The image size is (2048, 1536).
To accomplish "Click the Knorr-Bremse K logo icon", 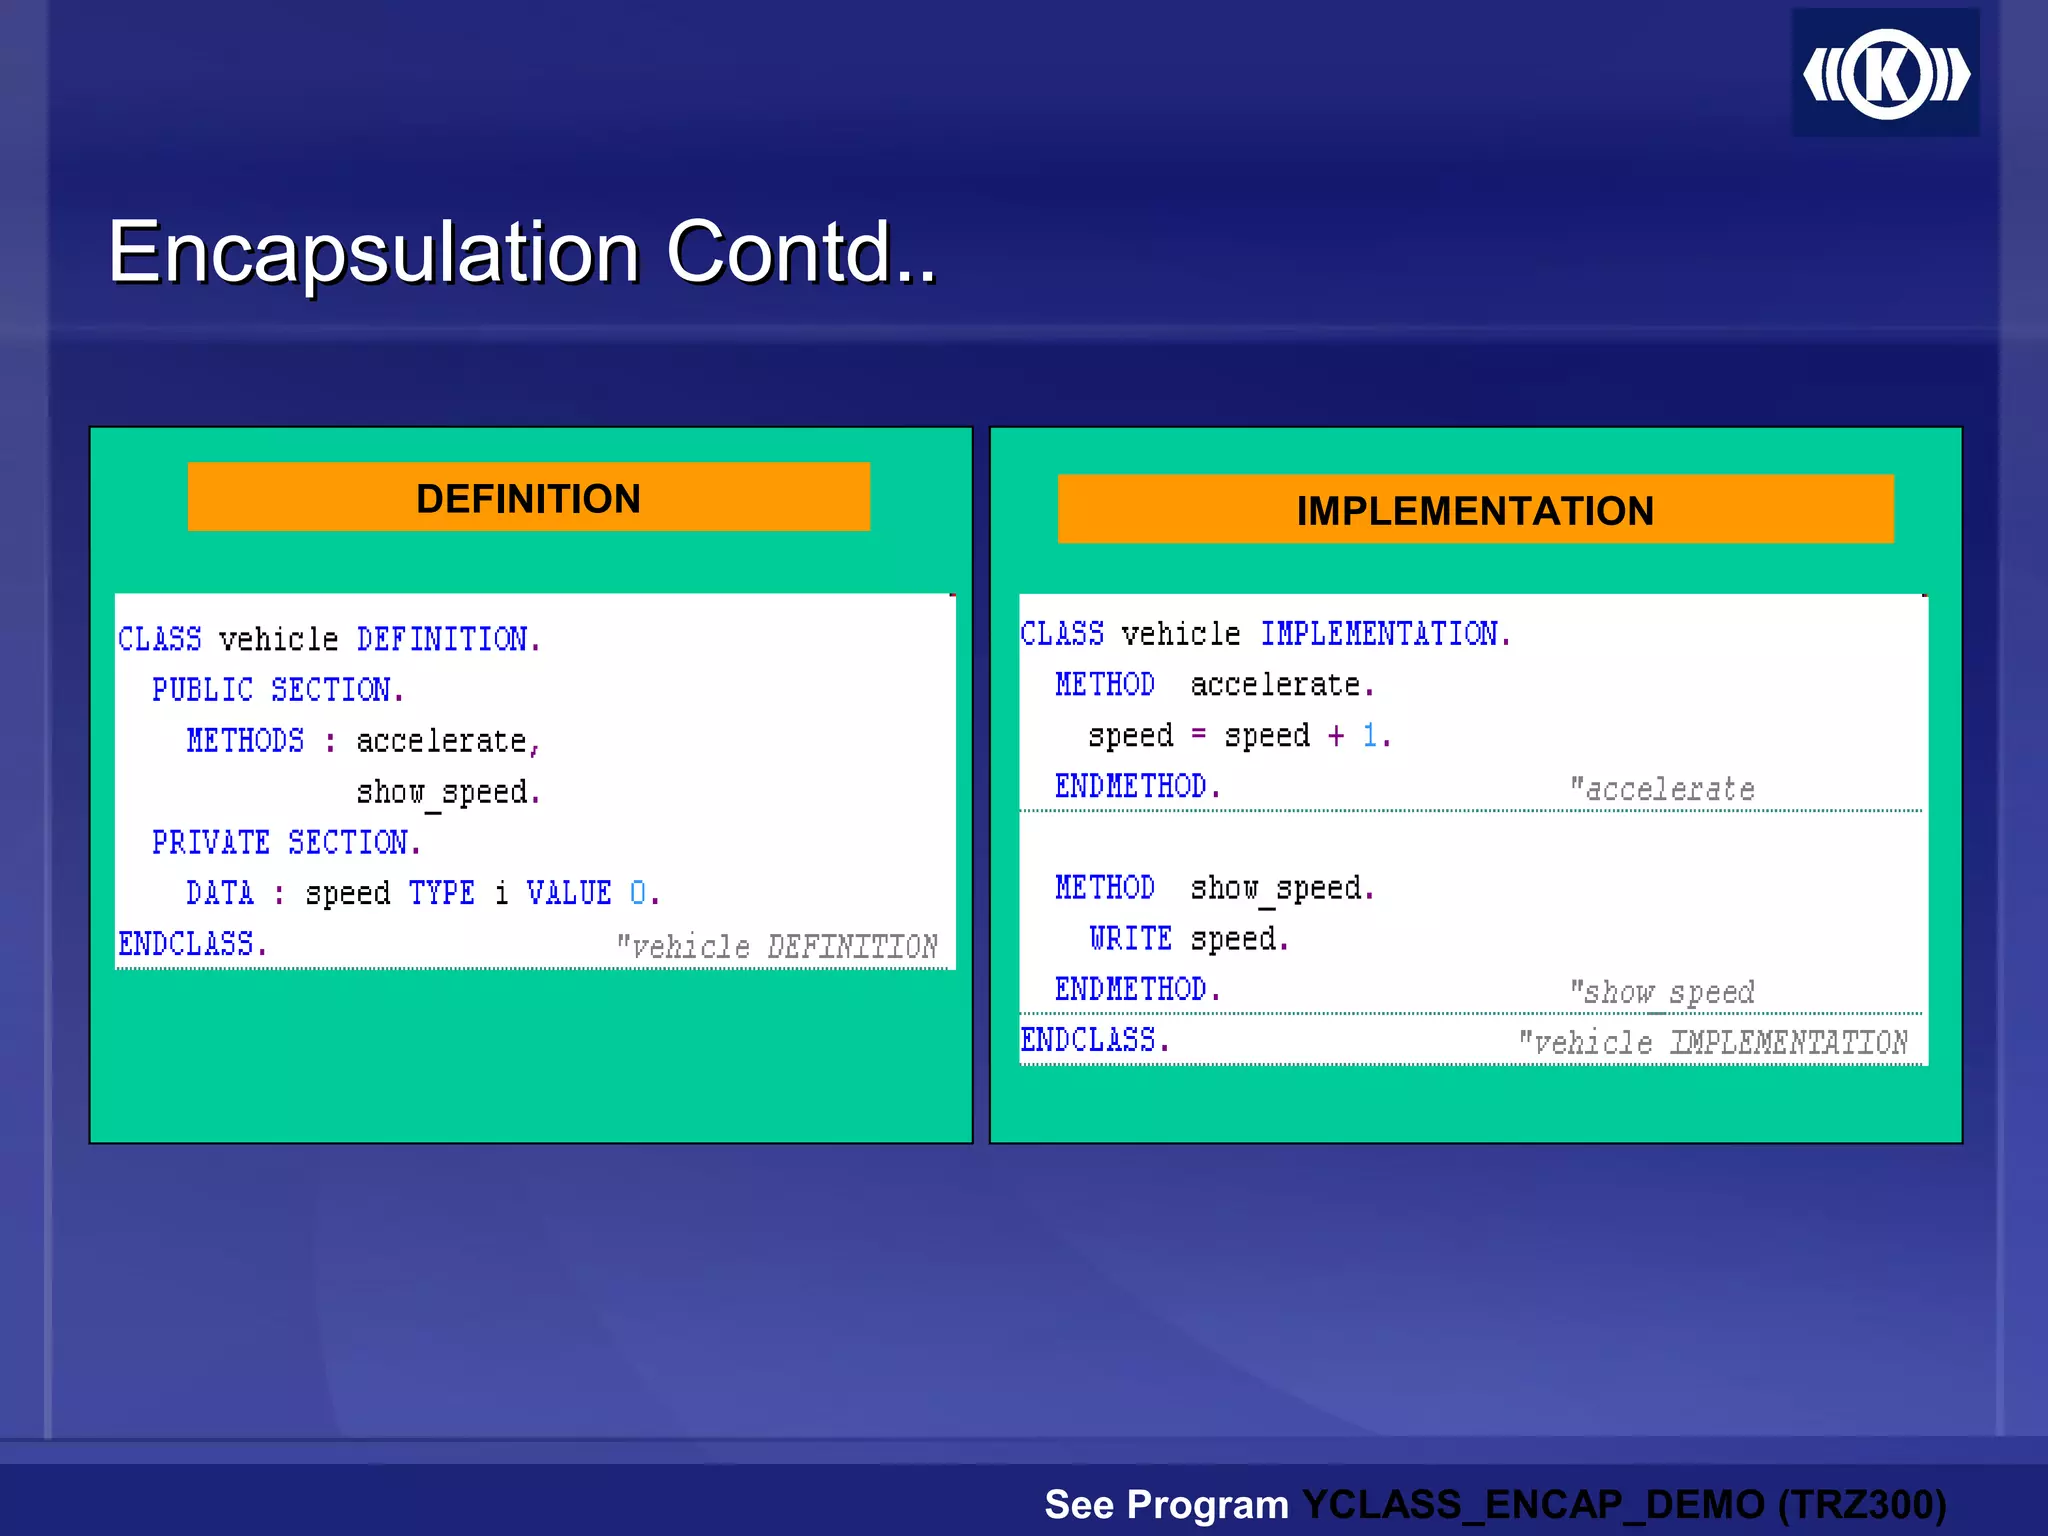I will click(1886, 74).
